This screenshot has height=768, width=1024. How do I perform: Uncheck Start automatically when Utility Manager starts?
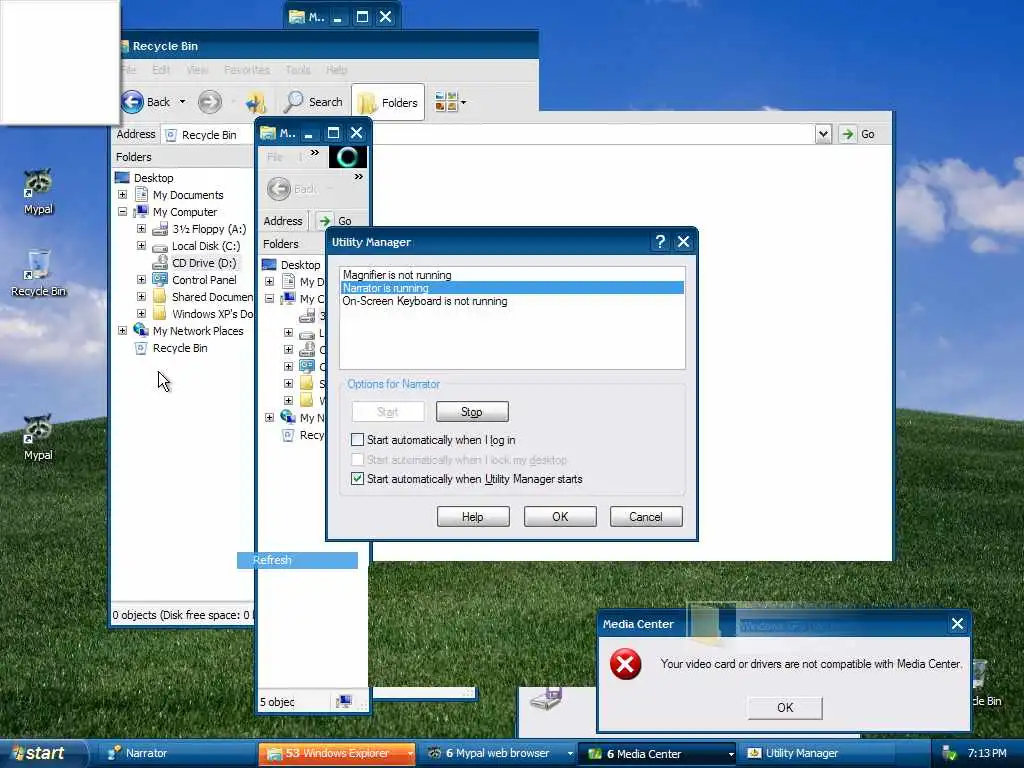click(357, 479)
